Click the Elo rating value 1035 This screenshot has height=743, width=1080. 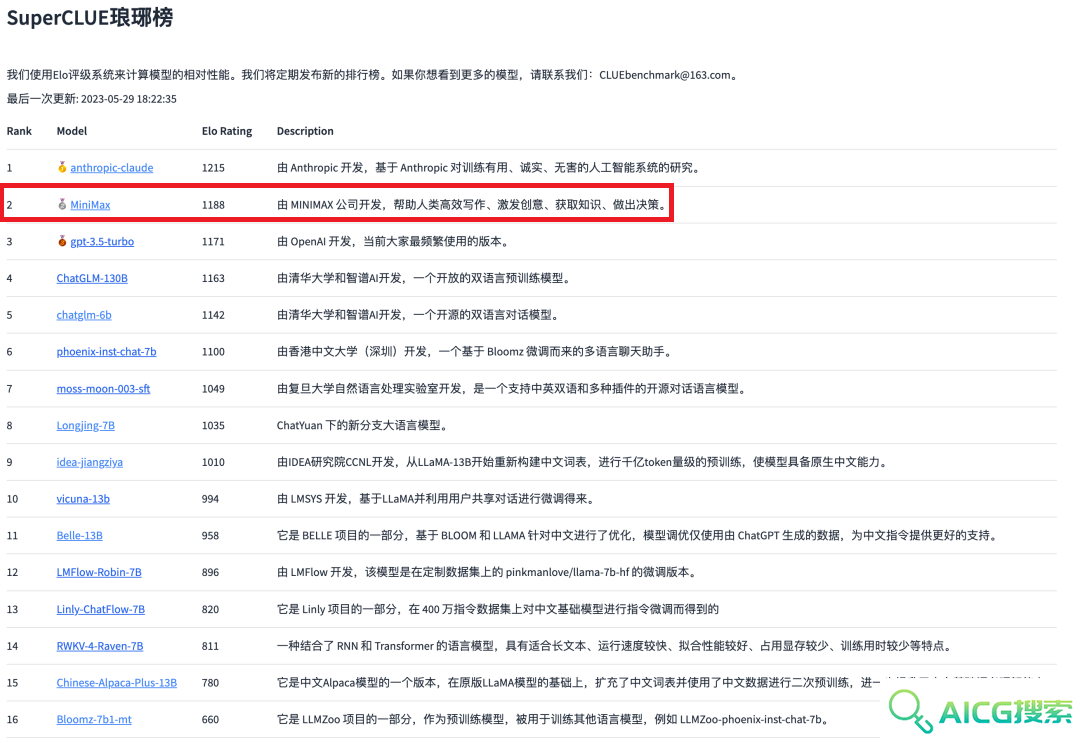point(213,425)
